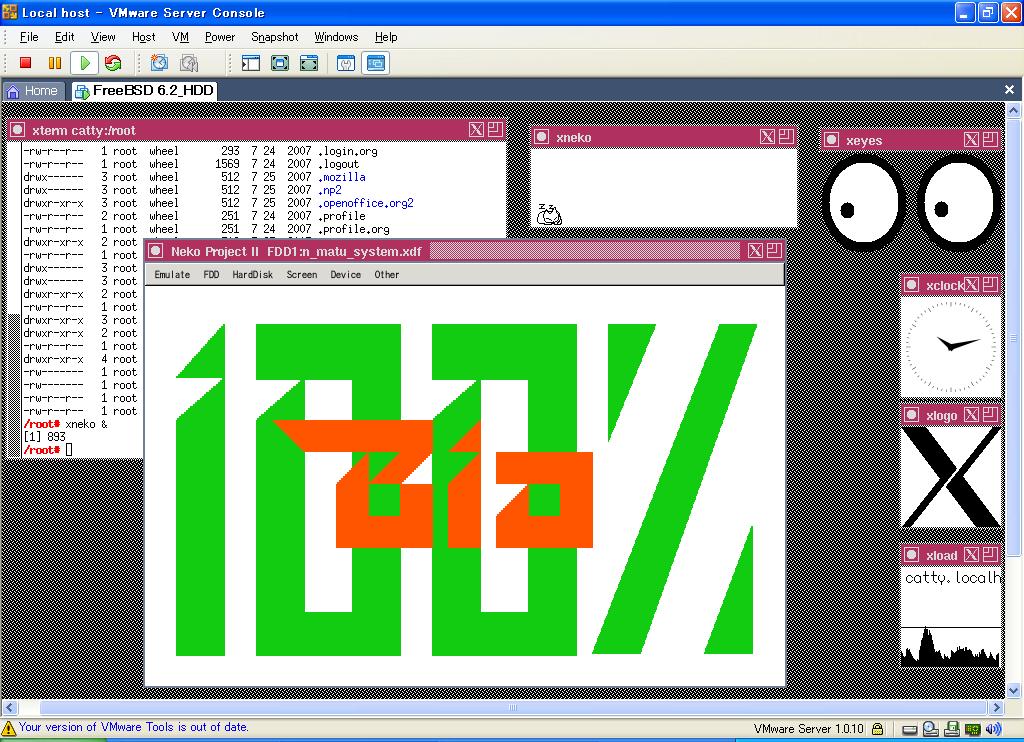Enter full screen mode from the toolbar
Viewport: 1024px width, 742px height.
[309, 63]
